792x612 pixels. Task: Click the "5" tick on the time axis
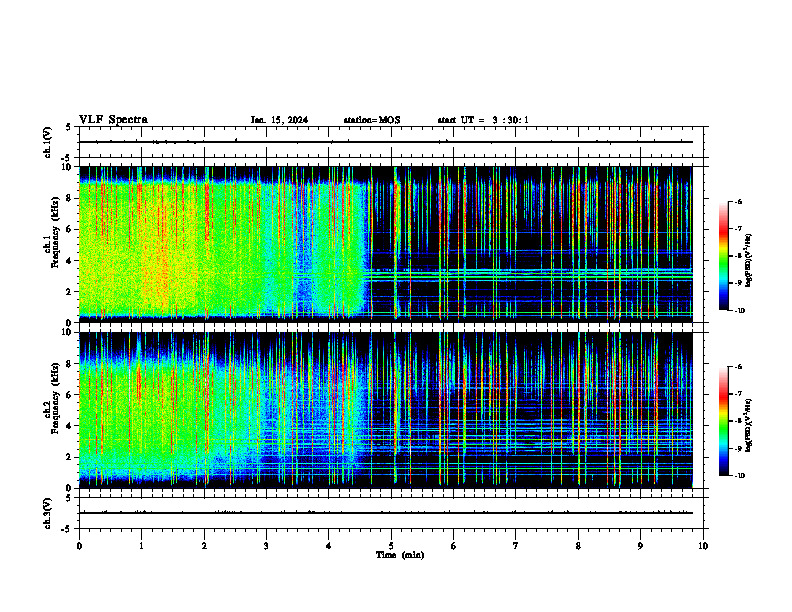tap(391, 546)
